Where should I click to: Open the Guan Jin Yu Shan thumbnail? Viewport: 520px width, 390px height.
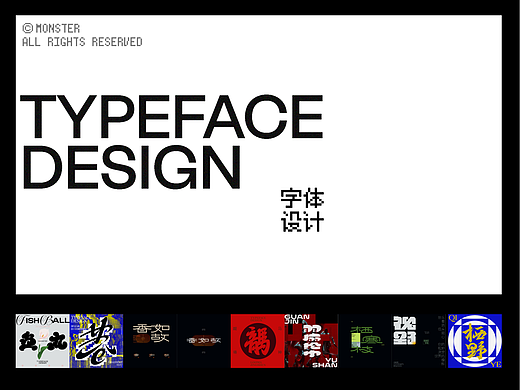(311, 341)
